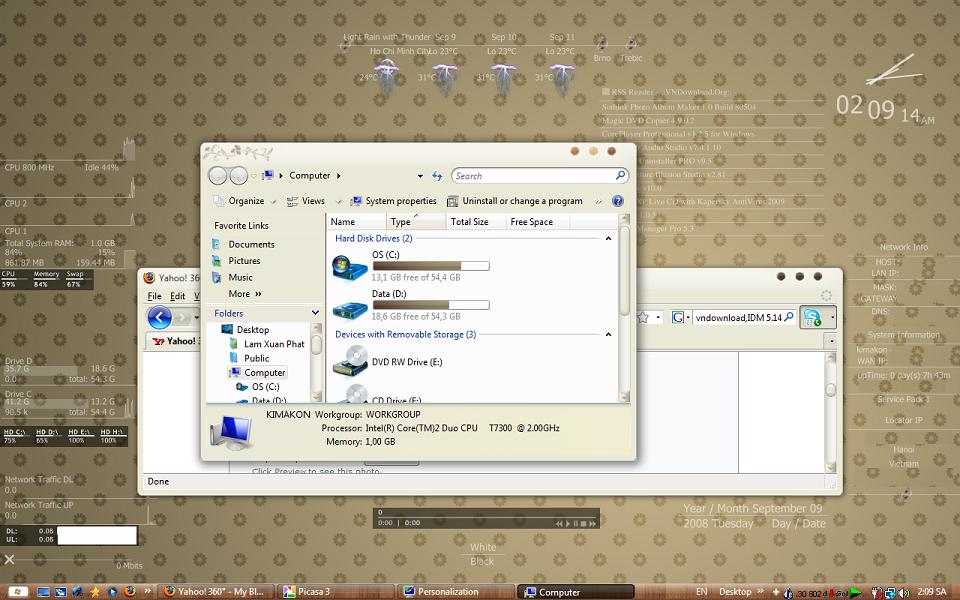Open the blue media player quick launch icon

(112, 592)
